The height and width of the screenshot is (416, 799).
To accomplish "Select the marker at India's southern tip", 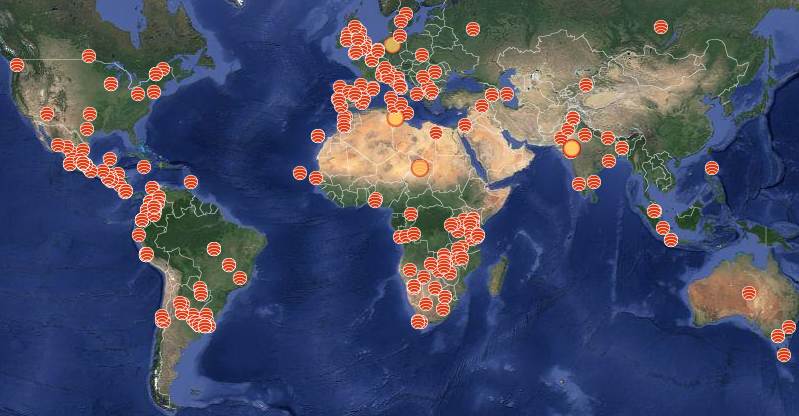I will point(579,184).
